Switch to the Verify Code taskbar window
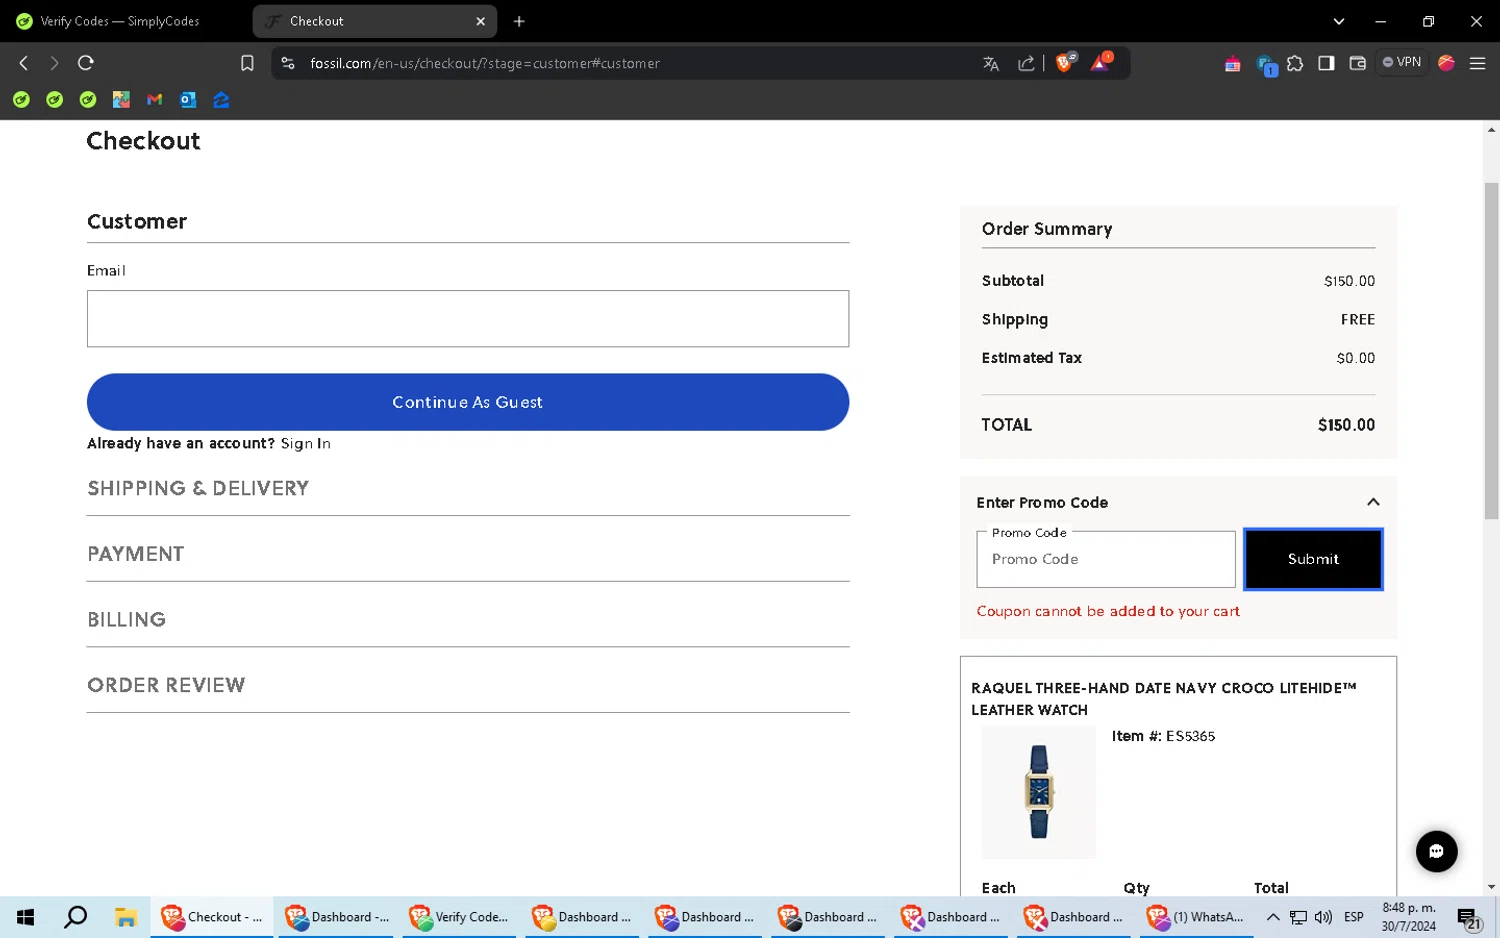 pos(459,917)
